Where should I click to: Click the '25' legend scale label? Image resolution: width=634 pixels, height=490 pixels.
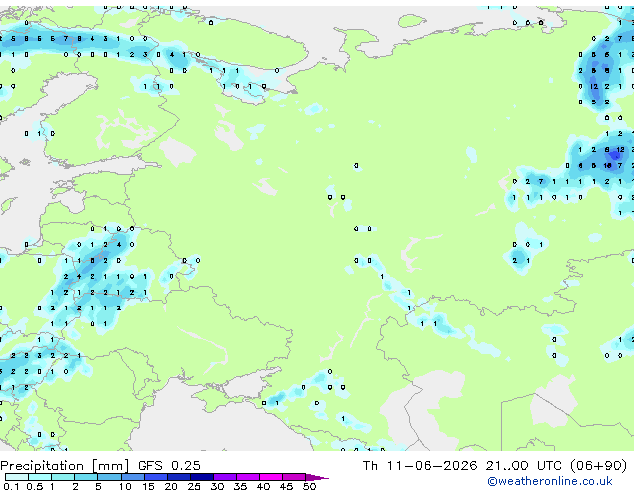click(194, 486)
